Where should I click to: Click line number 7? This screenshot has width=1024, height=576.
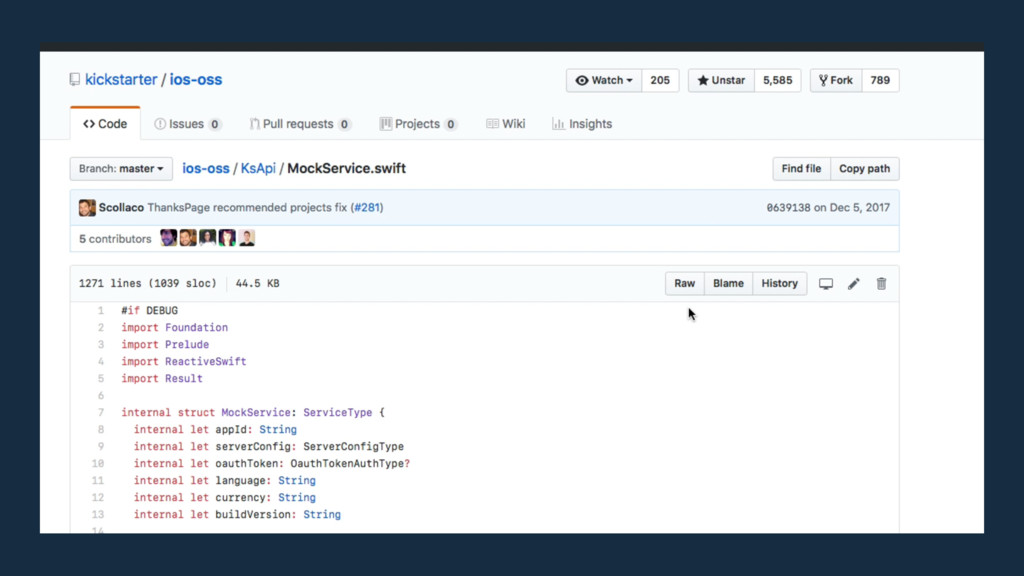click(x=101, y=413)
